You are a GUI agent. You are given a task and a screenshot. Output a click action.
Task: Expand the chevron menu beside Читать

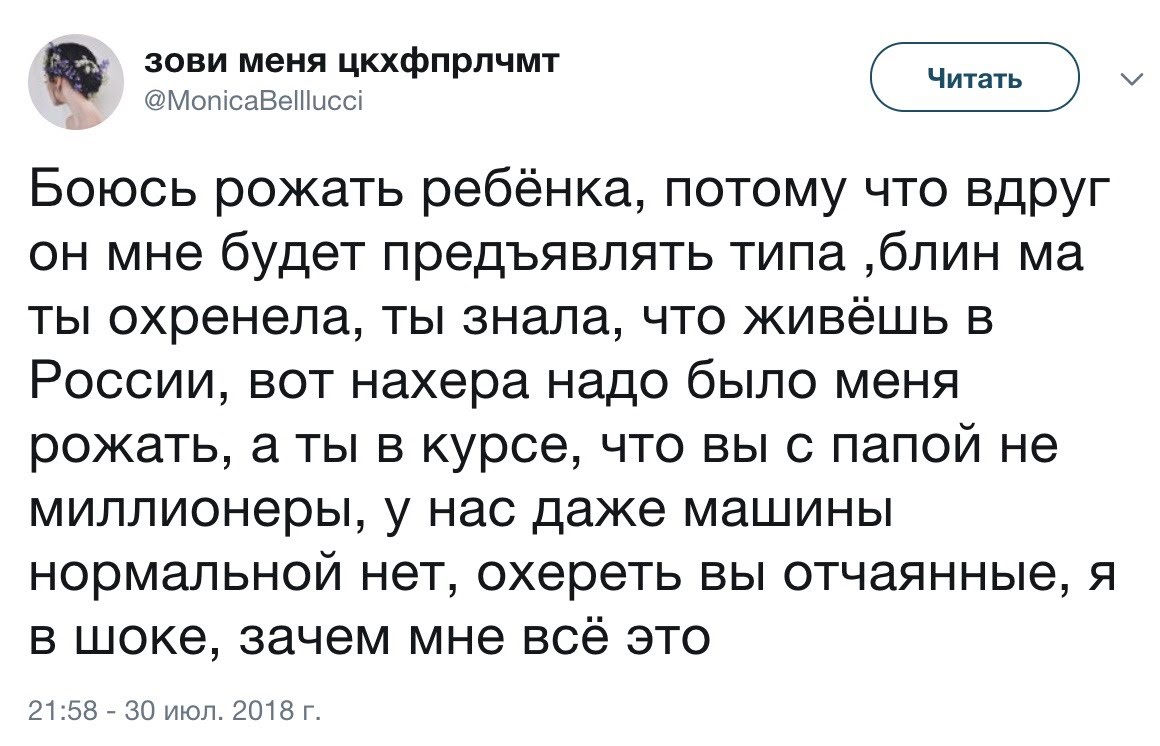point(1130,81)
